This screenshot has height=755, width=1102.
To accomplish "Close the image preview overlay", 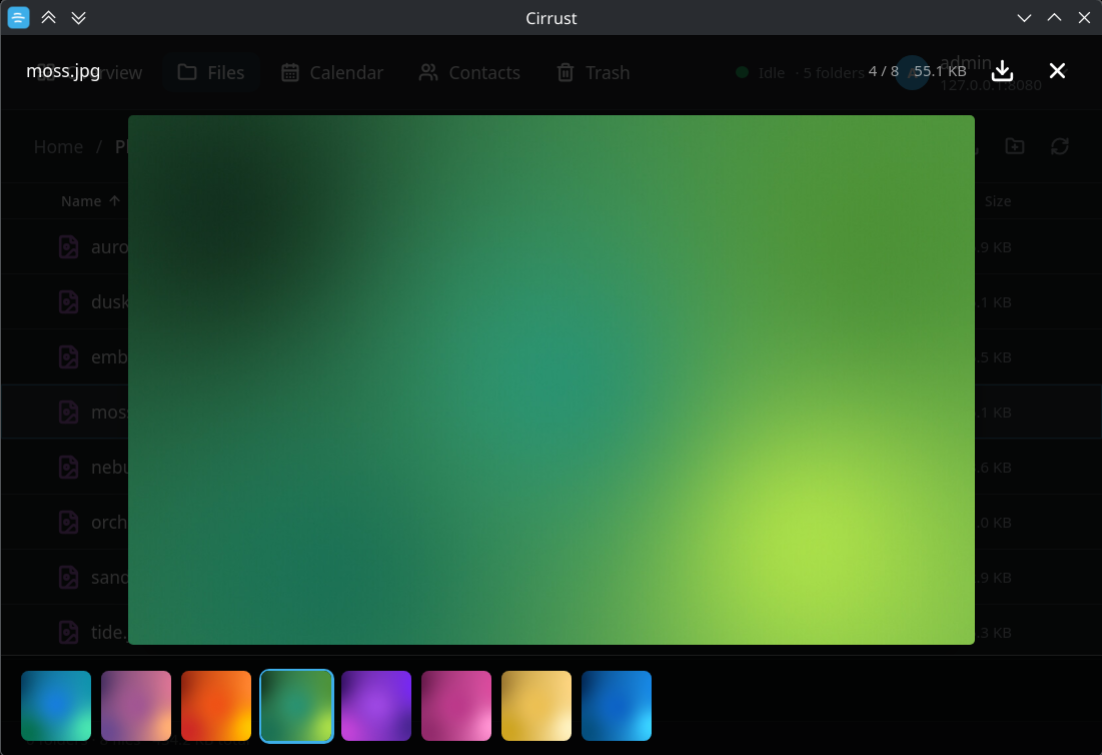I will tap(1057, 71).
